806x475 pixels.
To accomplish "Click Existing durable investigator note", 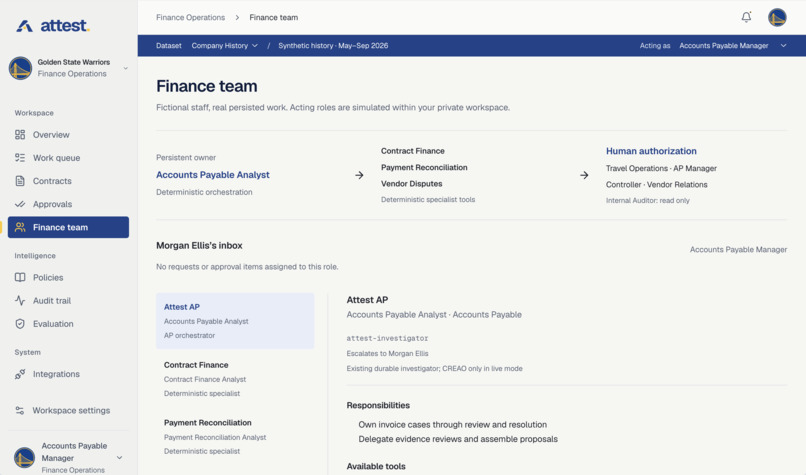I will click(x=434, y=369).
